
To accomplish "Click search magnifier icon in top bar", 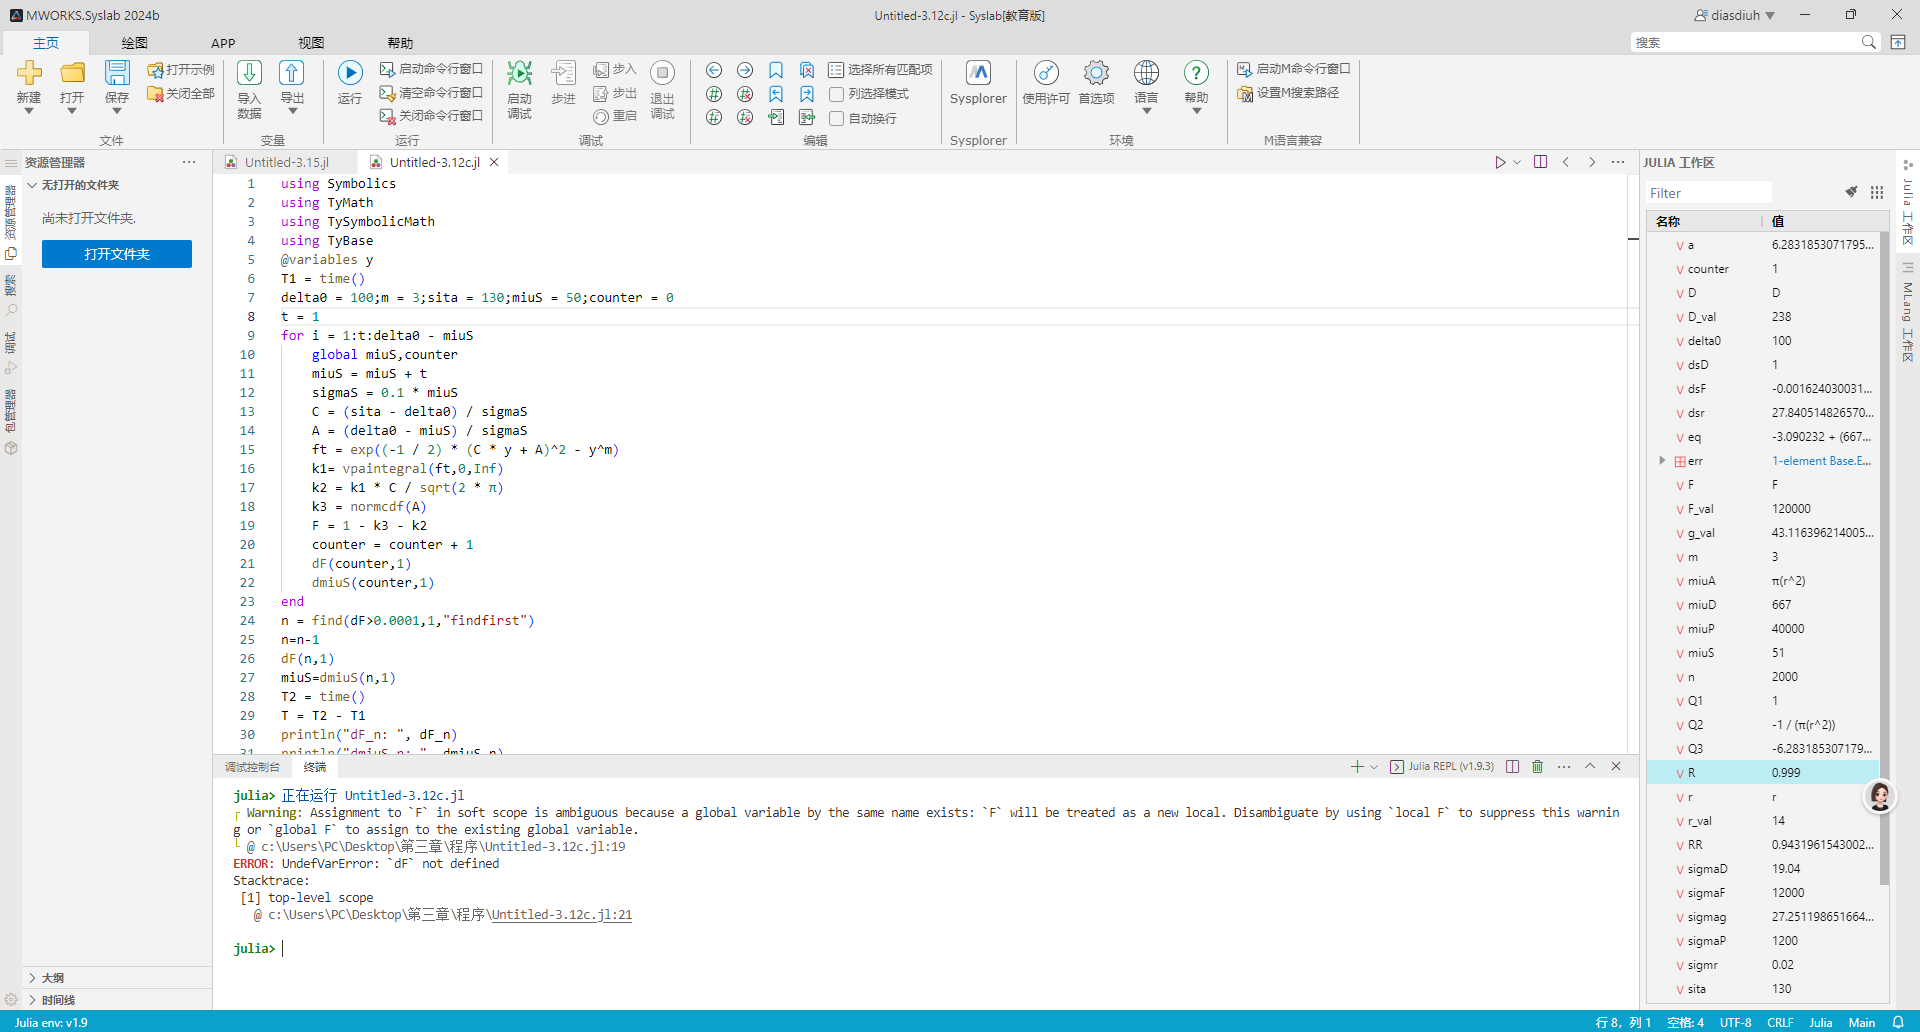I will (1868, 42).
